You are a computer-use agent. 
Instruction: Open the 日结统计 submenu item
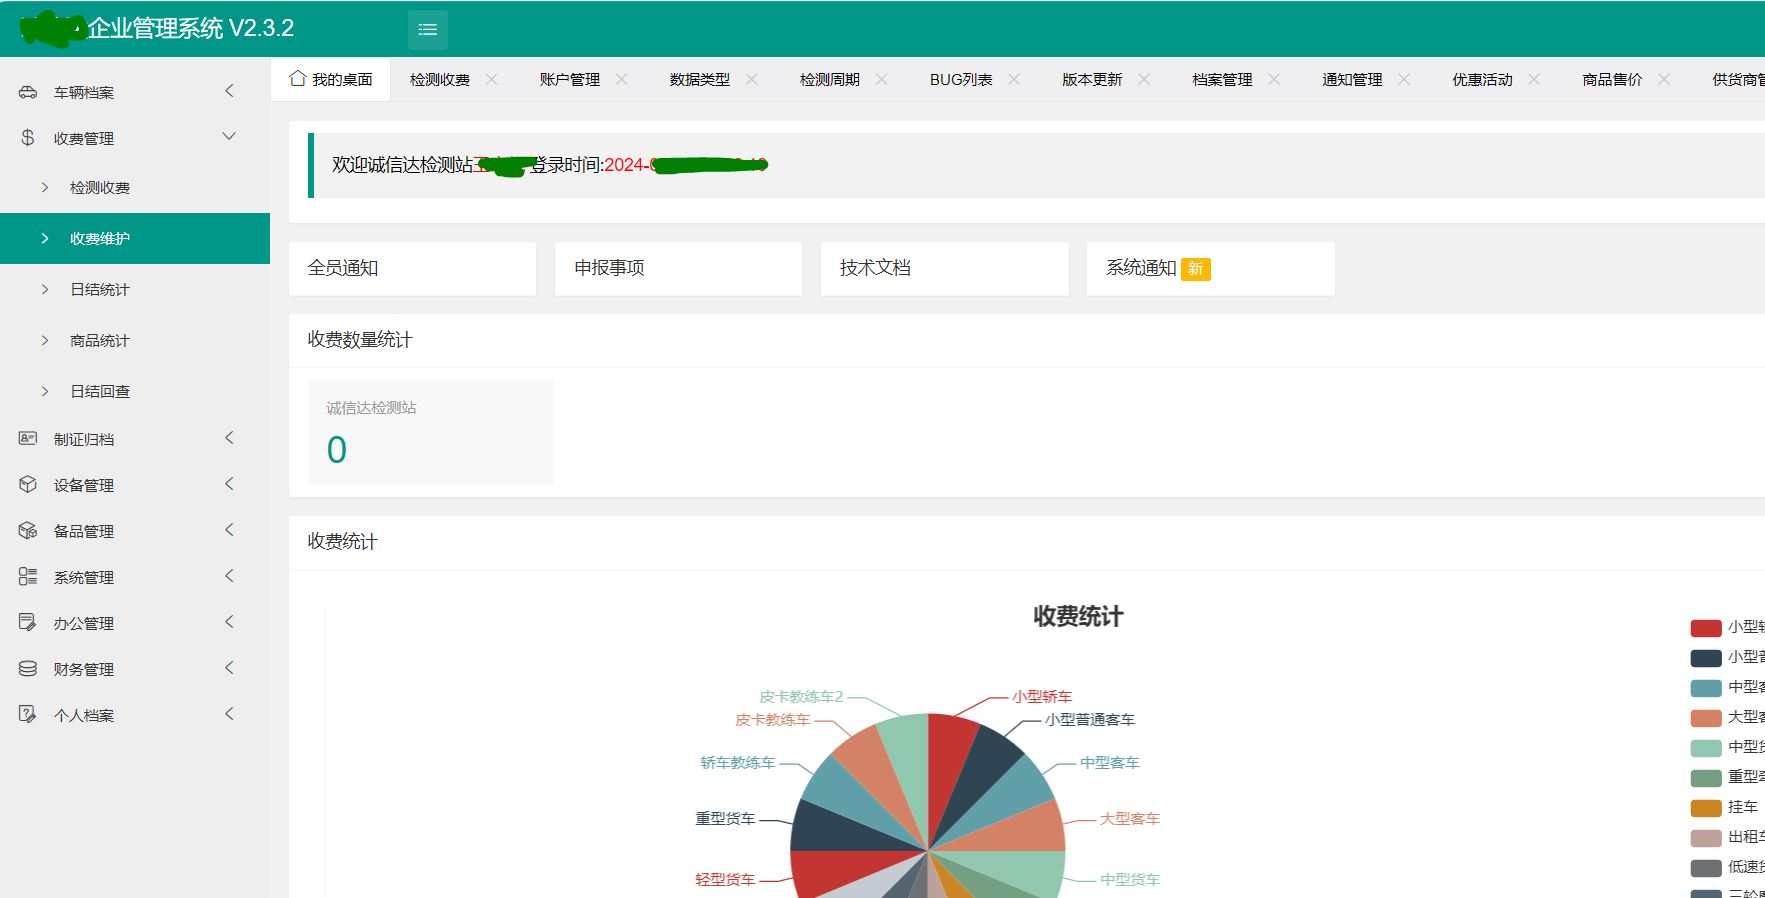135,289
